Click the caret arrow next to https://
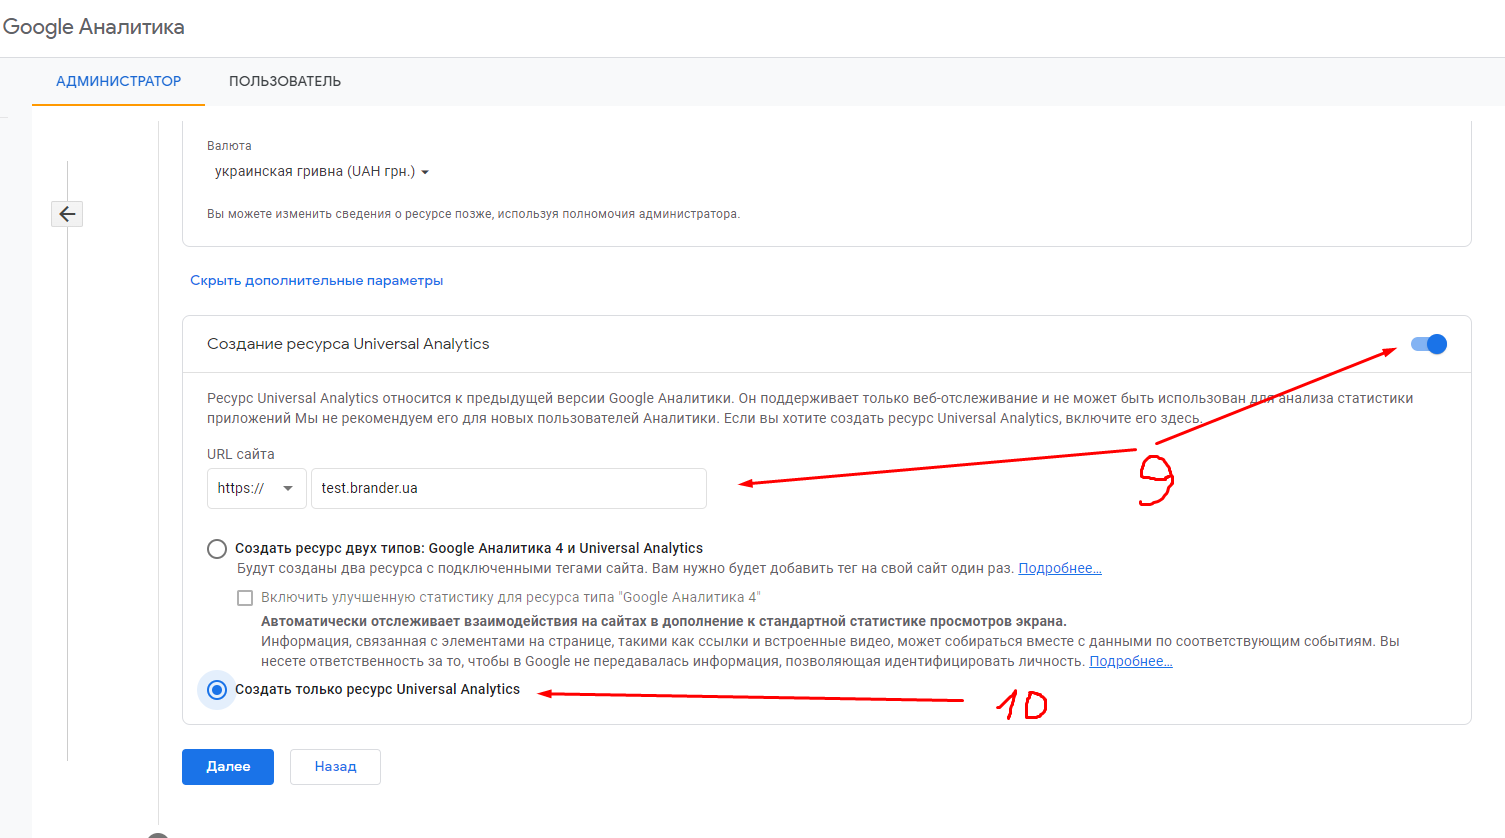This screenshot has height=838, width=1505. (288, 489)
